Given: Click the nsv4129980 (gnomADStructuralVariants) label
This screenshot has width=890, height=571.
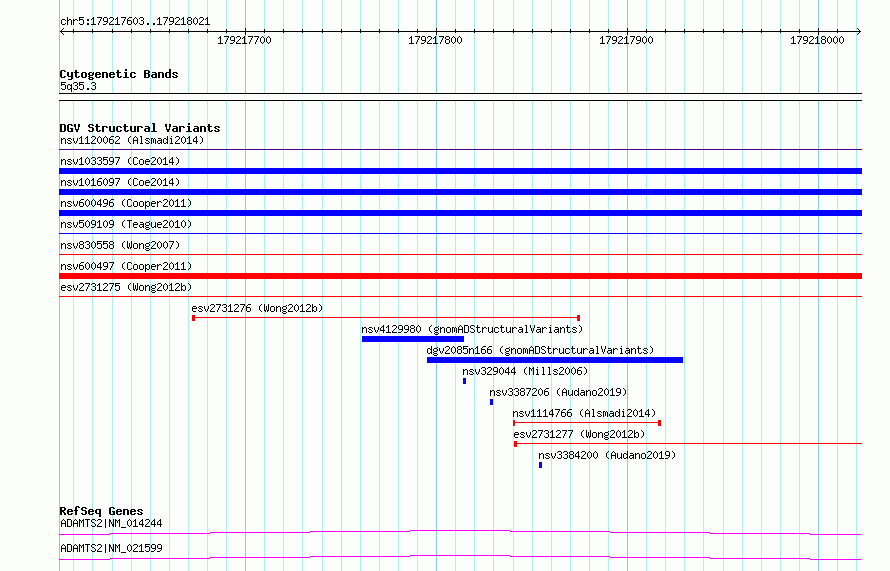Looking at the screenshot, I should (472, 329).
